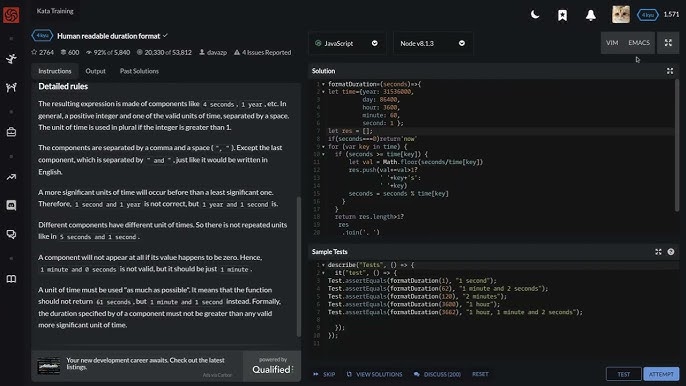Viewport: 686px width, 386px height.
Task: Open JavaScript language dropdown
Action: (x=347, y=43)
